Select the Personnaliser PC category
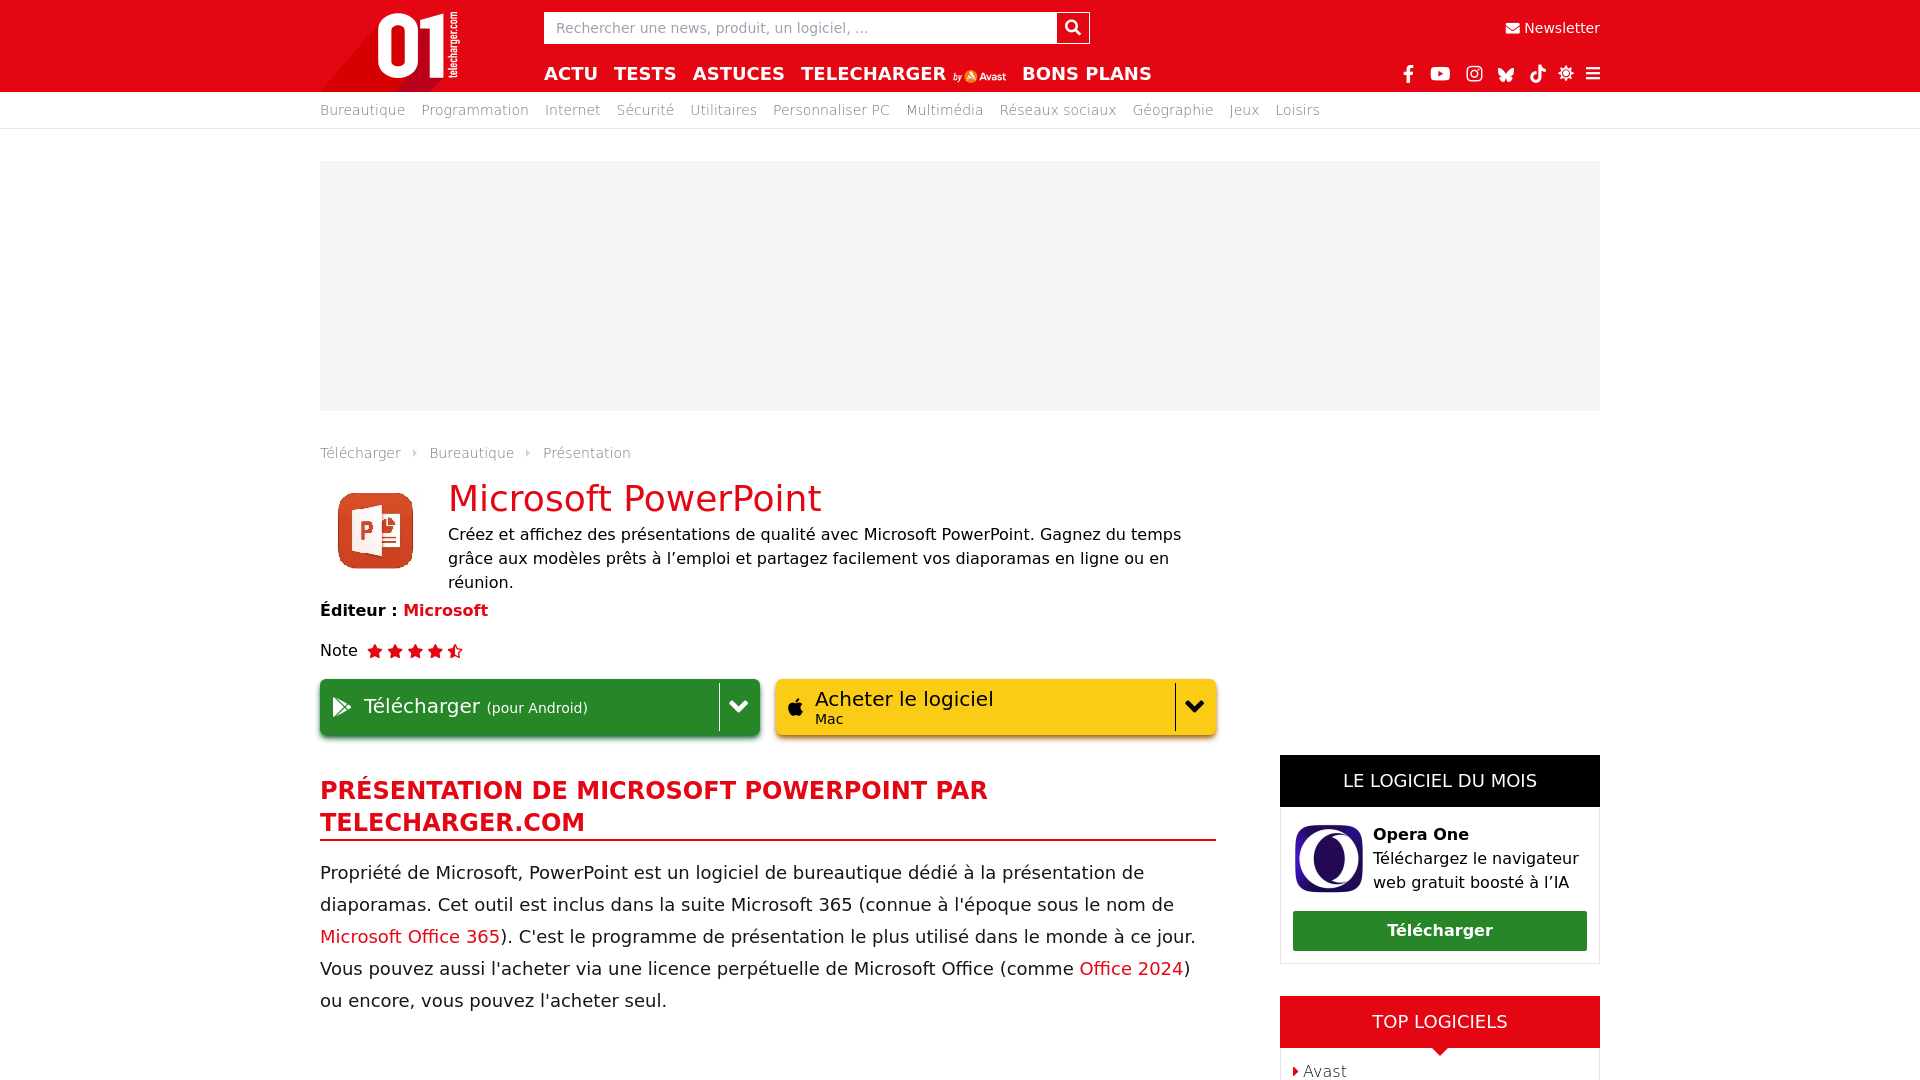 pyautogui.click(x=831, y=110)
